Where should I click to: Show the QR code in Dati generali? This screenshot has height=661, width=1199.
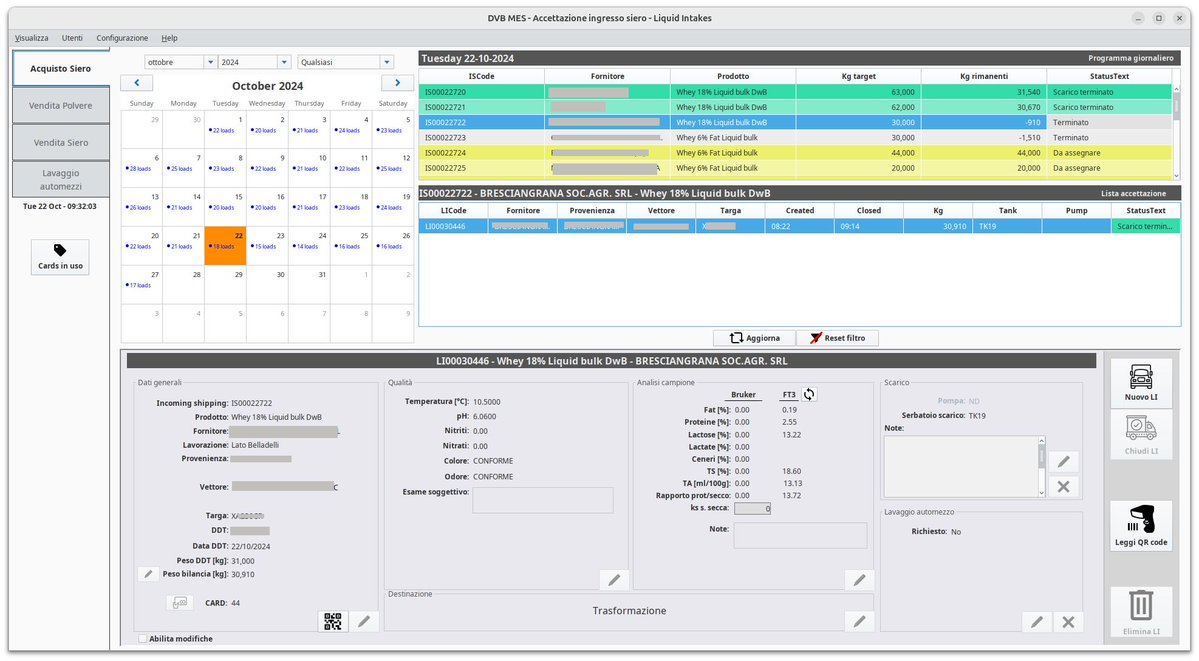(333, 621)
